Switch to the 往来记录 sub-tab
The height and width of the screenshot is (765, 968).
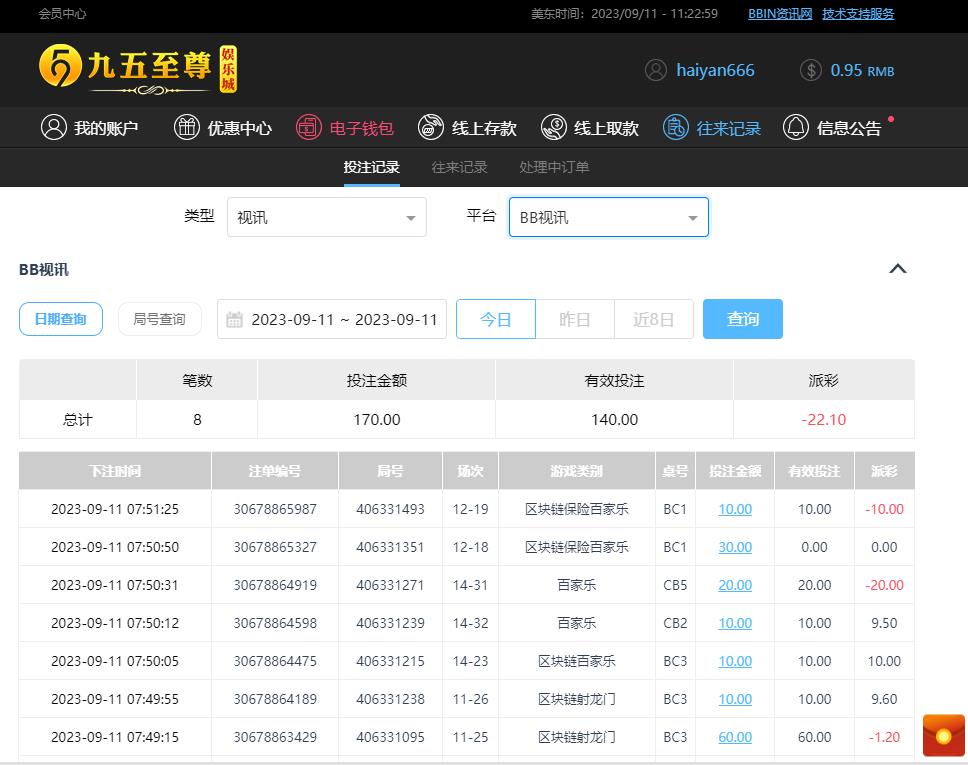coord(459,167)
